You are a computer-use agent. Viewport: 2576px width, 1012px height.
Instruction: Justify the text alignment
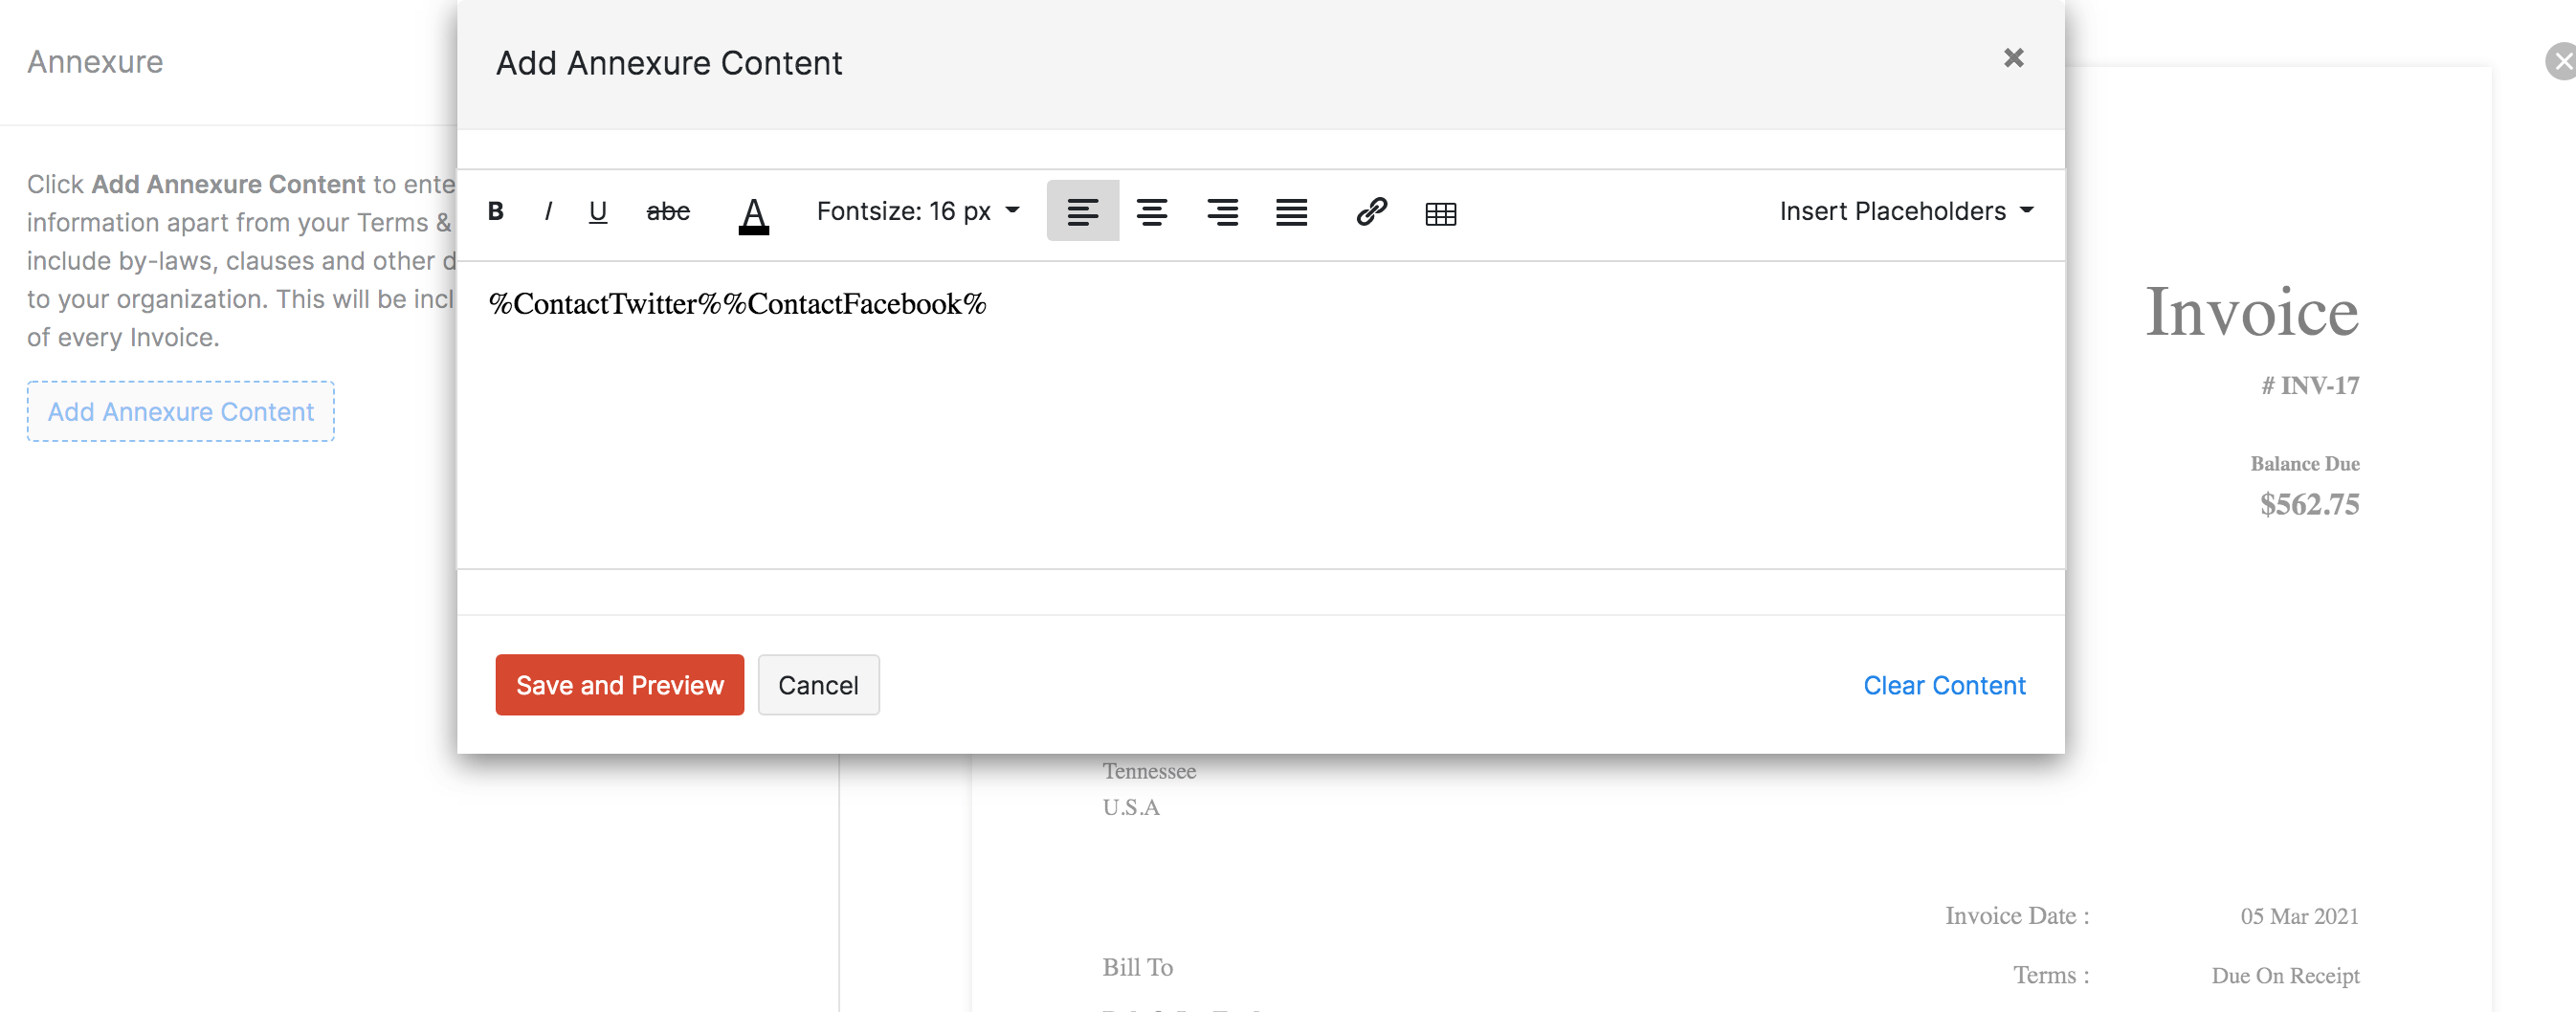pos(1291,211)
